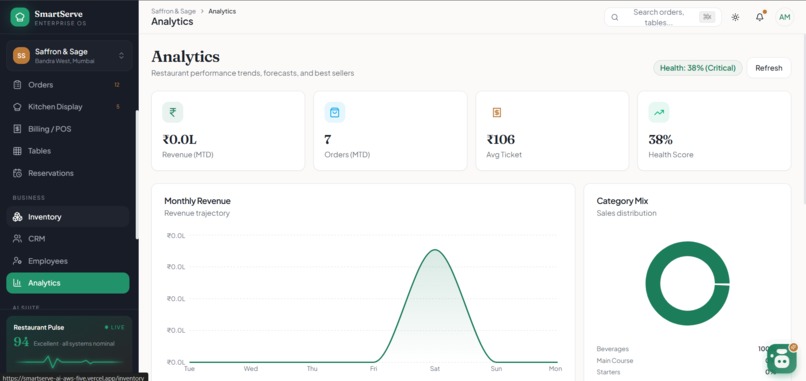
Task: Click the 7 Orders (MTD) value
Action: tap(327, 140)
